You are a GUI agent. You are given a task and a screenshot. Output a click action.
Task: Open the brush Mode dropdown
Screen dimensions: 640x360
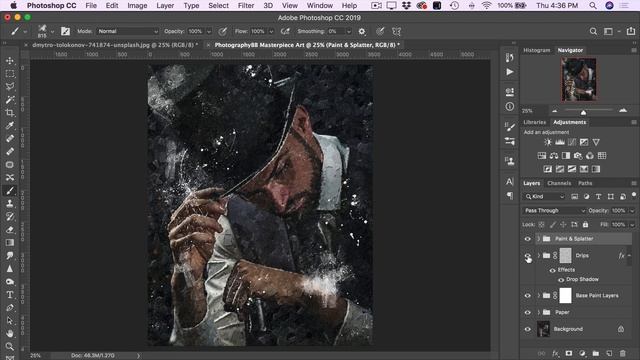coord(127,31)
